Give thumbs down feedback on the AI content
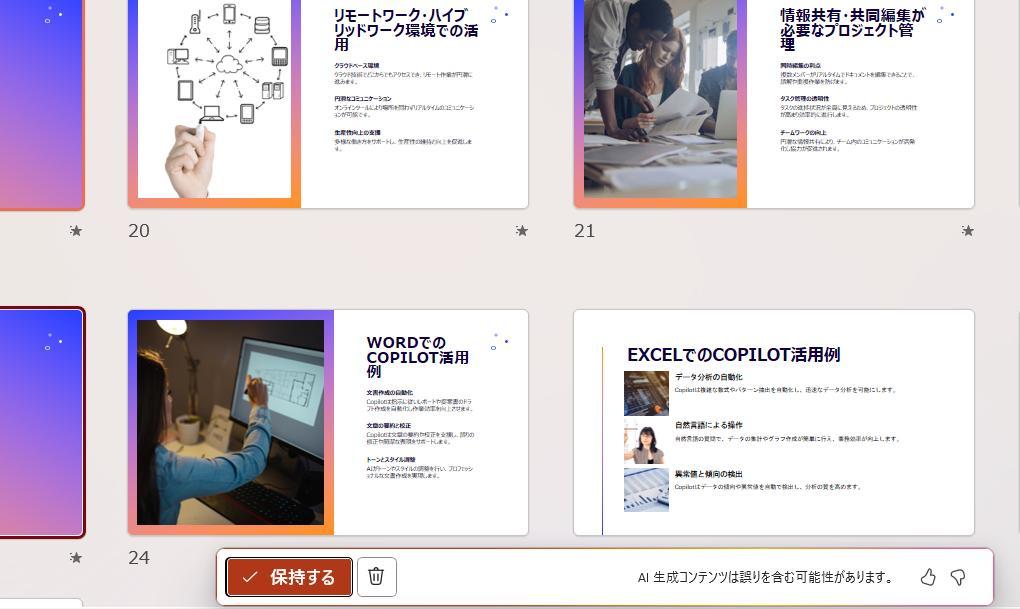 point(957,577)
